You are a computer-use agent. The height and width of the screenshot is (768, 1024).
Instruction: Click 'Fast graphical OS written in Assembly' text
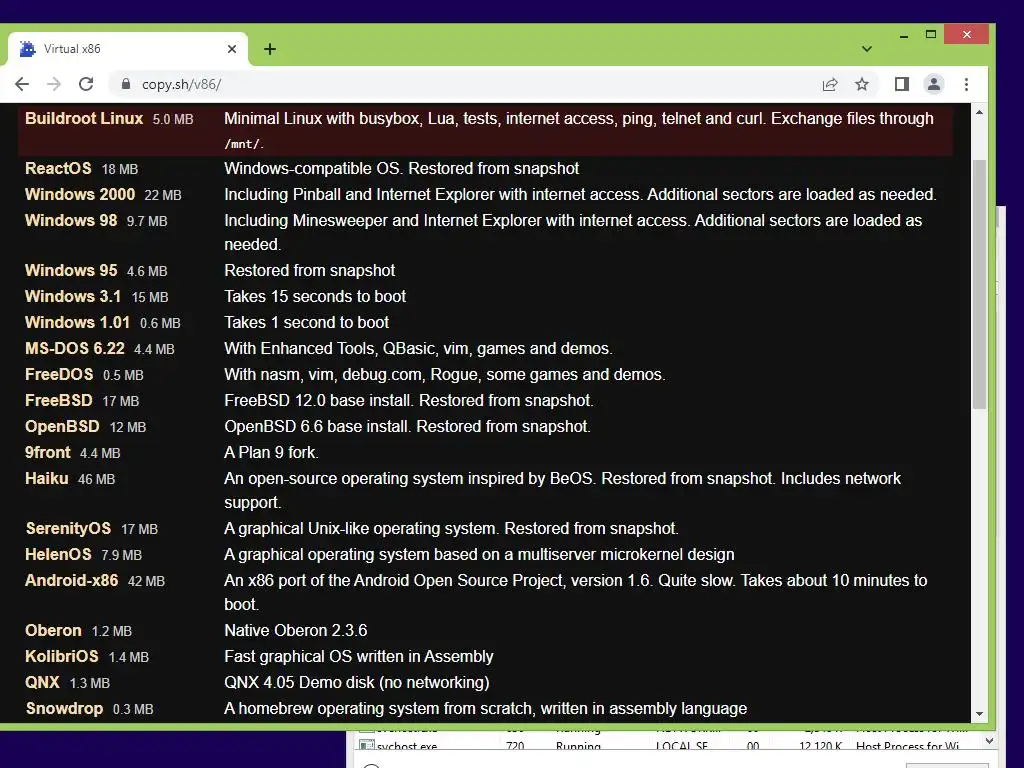359,656
